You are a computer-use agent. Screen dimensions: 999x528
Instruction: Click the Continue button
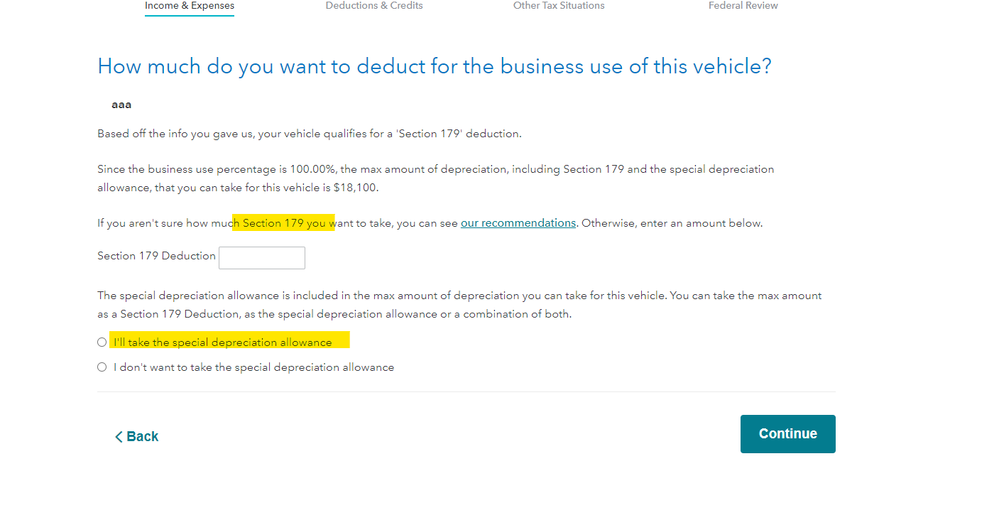coord(787,434)
